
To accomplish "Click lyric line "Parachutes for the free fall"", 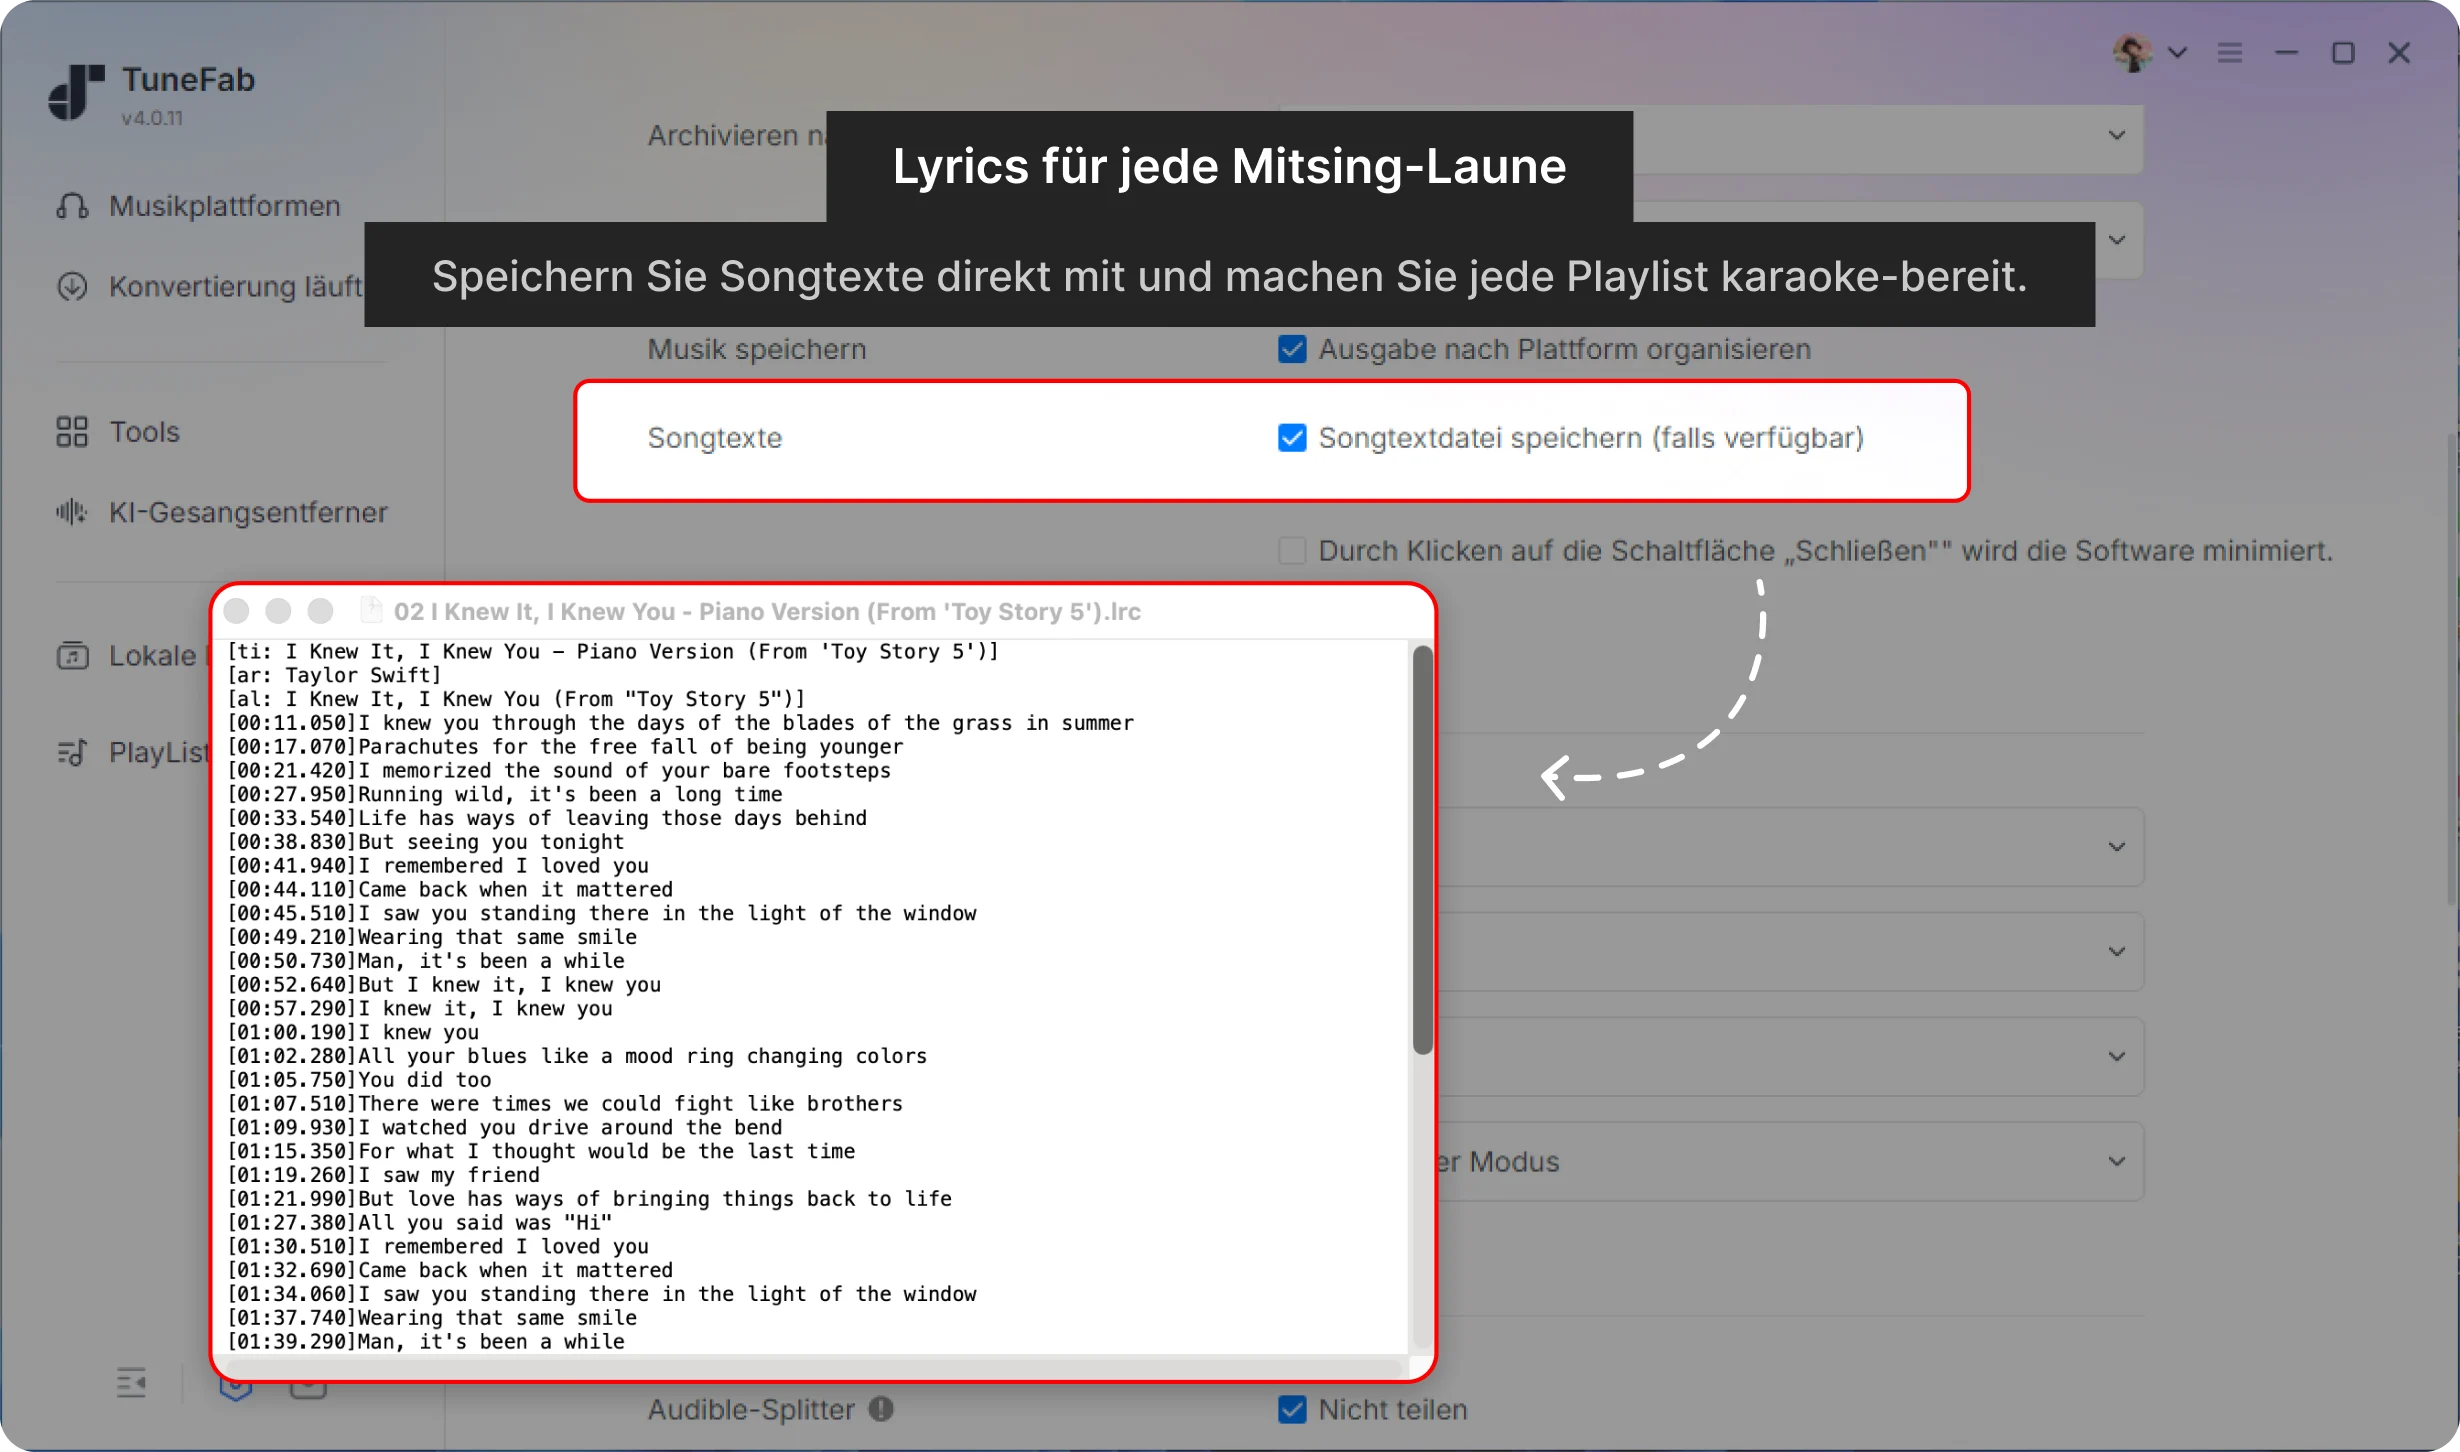I will 565,747.
